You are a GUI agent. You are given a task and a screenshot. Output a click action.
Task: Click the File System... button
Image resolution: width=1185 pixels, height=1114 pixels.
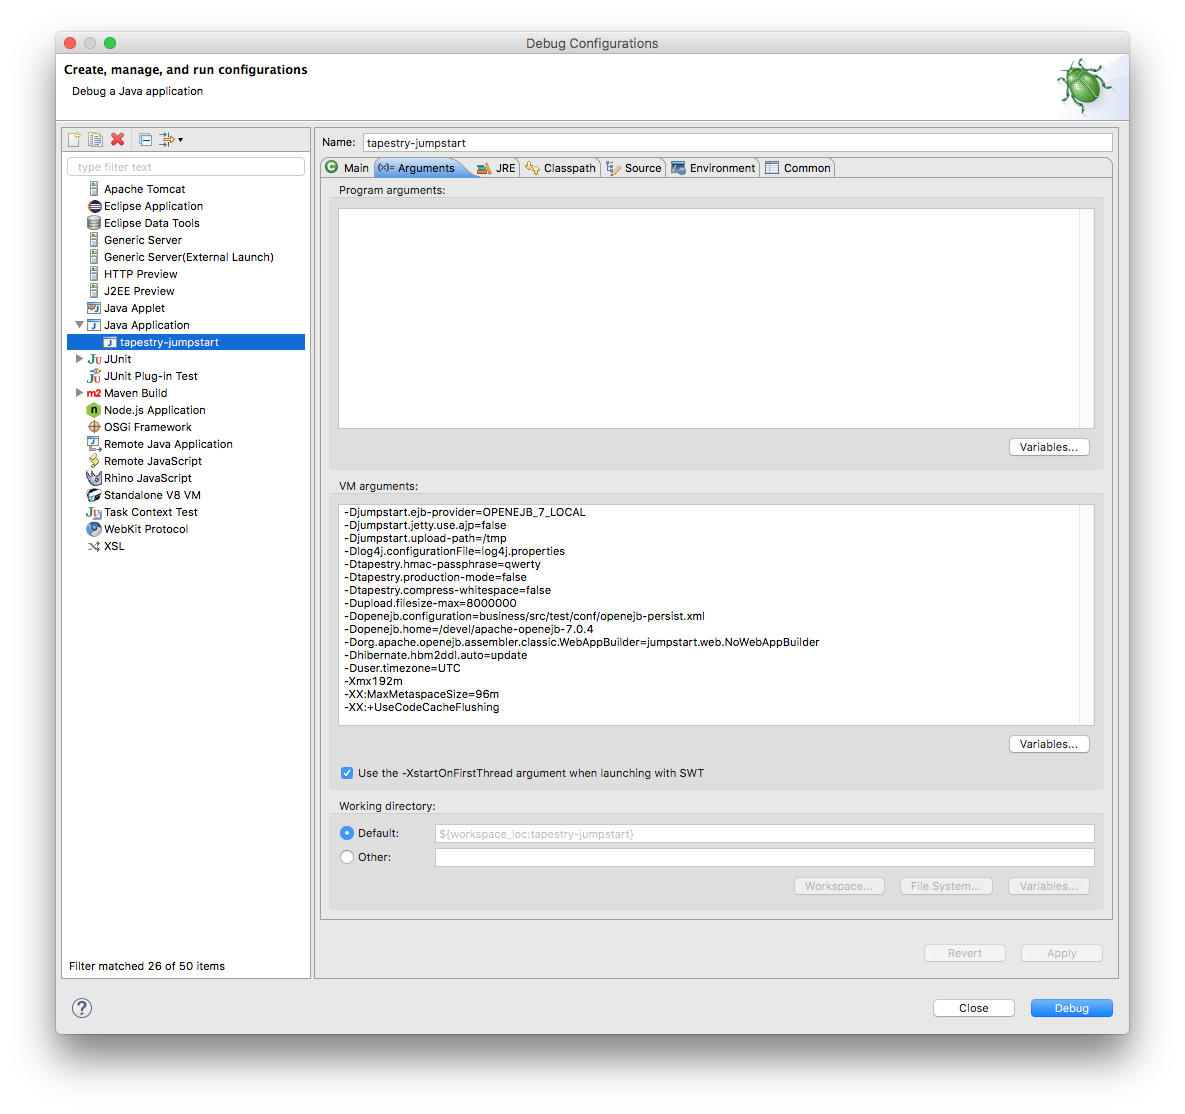pyautogui.click(x=945, y=886)
